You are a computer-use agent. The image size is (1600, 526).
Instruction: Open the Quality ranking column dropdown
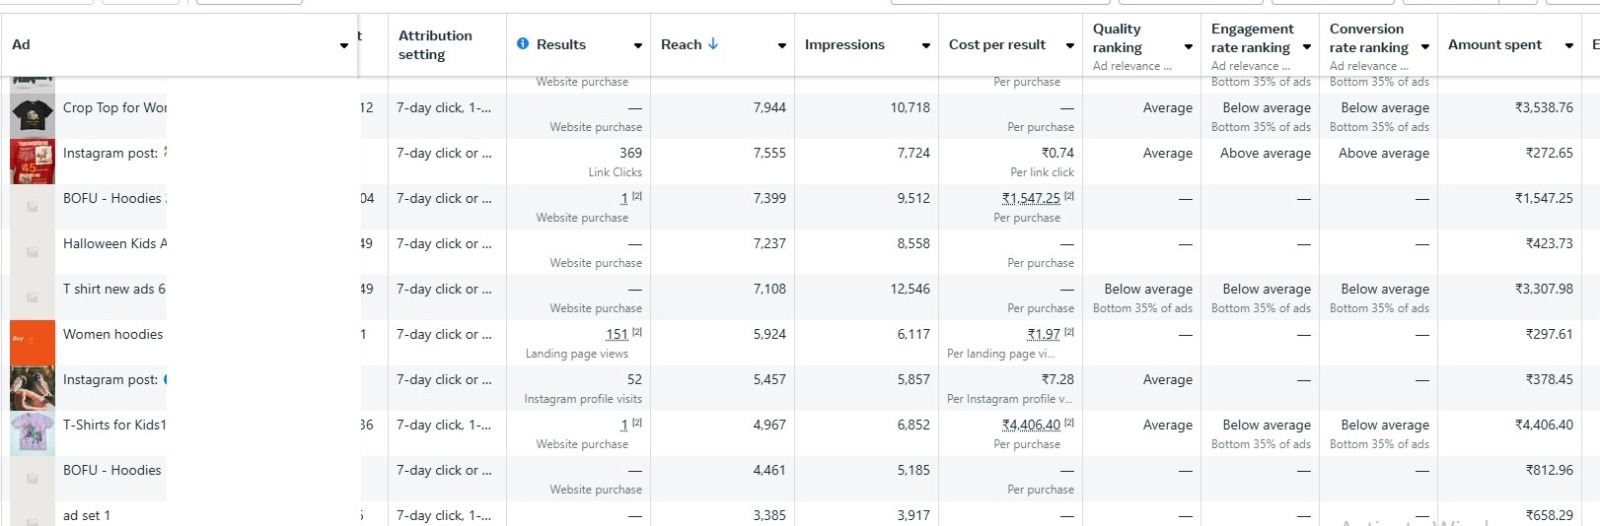tap(1188, 47)
